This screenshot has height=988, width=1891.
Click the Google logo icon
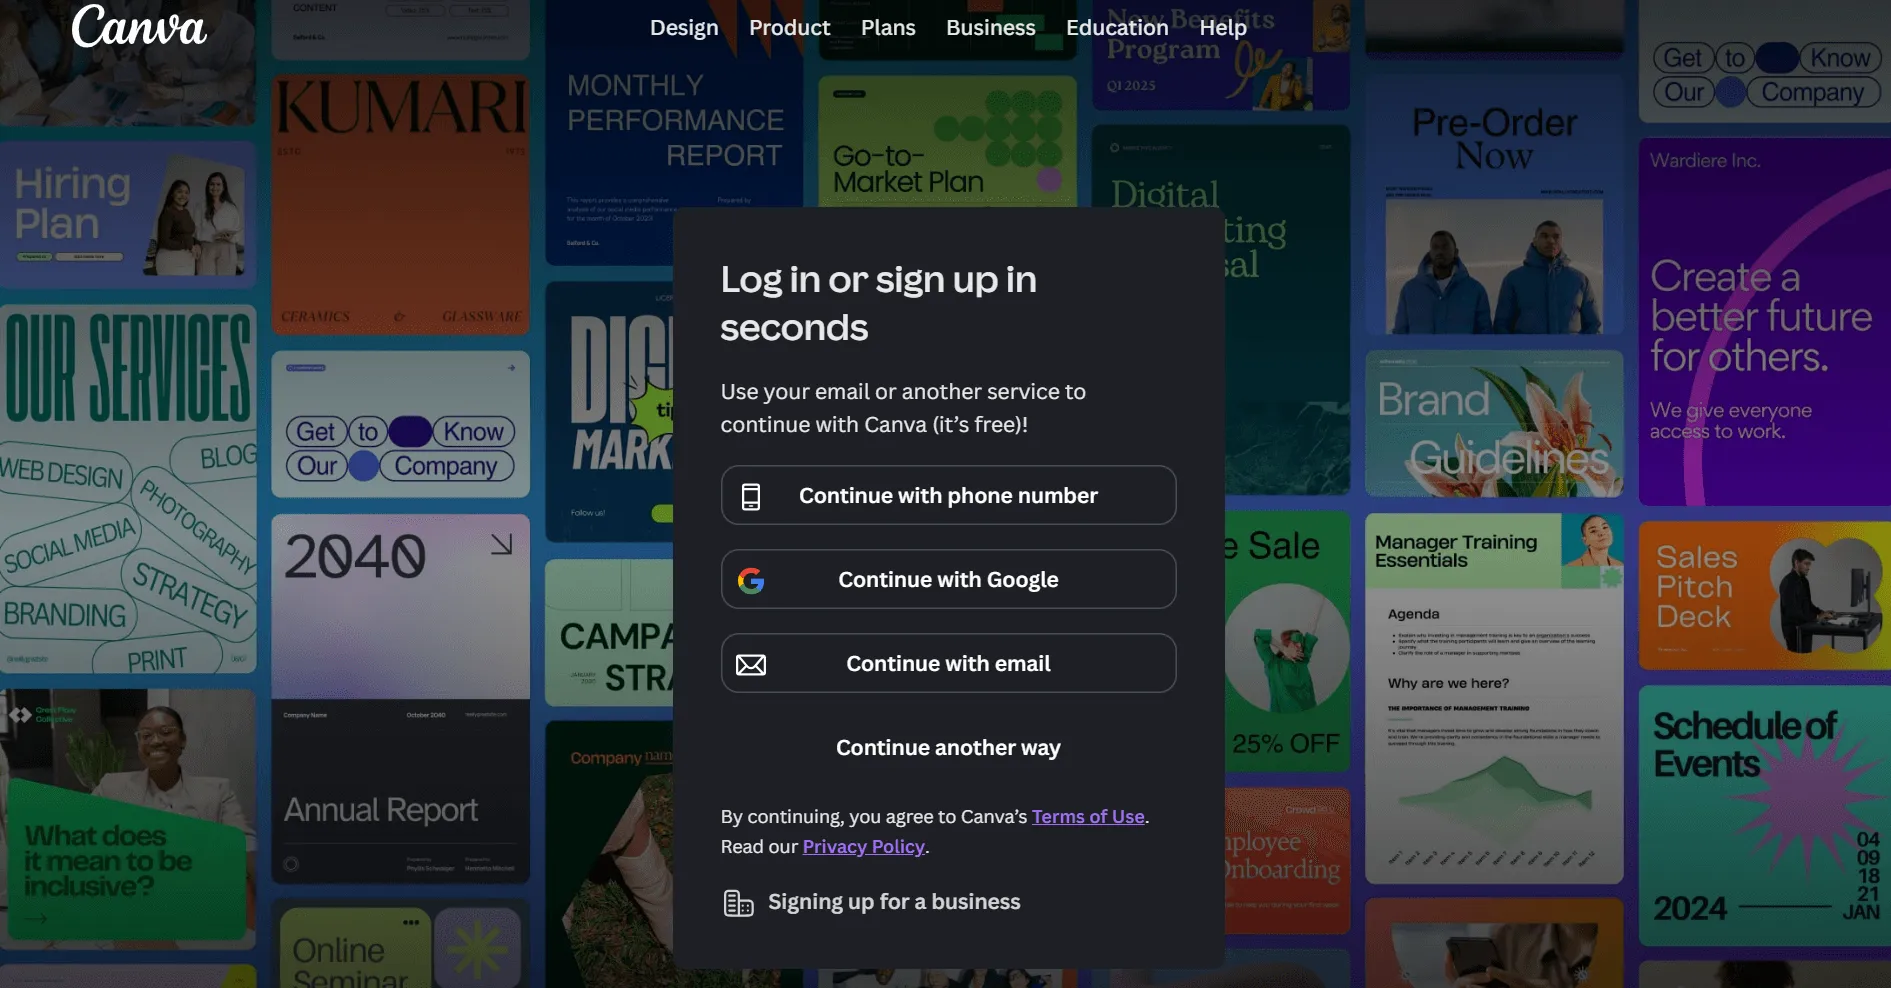pos(751,580)
